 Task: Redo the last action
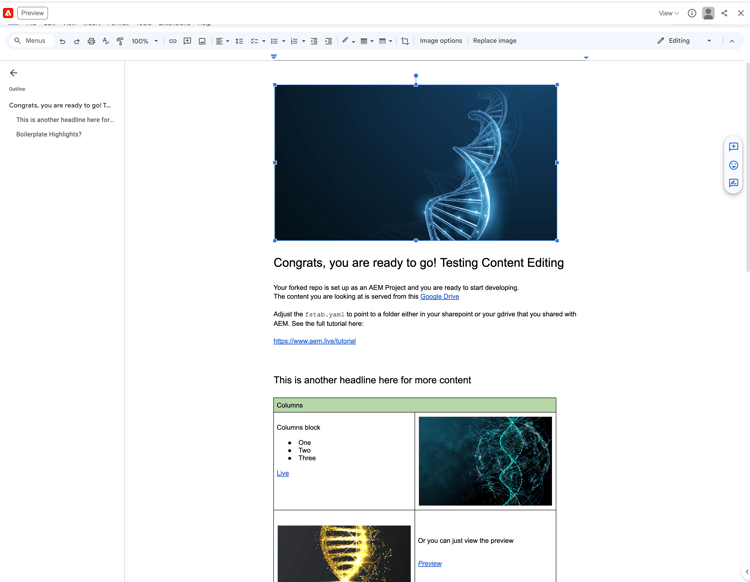coord(77,41)
